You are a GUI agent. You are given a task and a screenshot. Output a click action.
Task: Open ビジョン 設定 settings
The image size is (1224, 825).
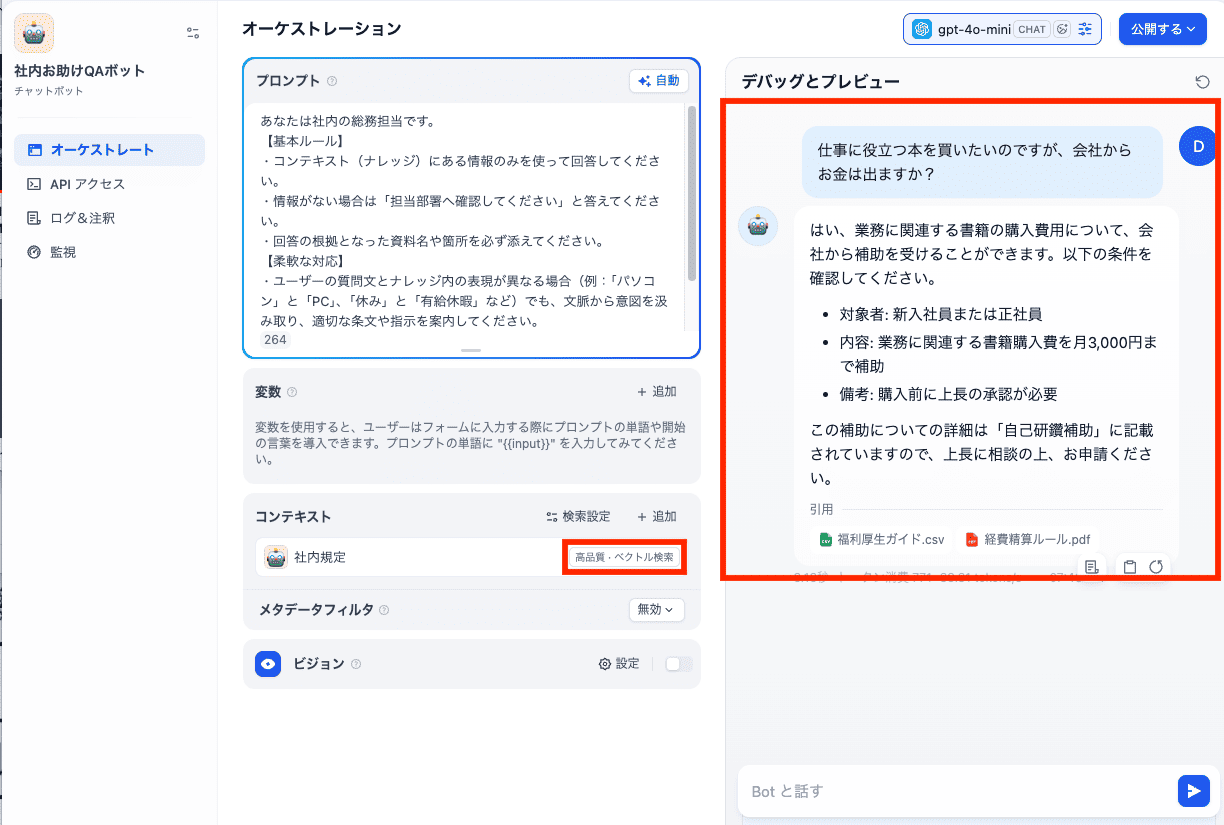(619, 664)
